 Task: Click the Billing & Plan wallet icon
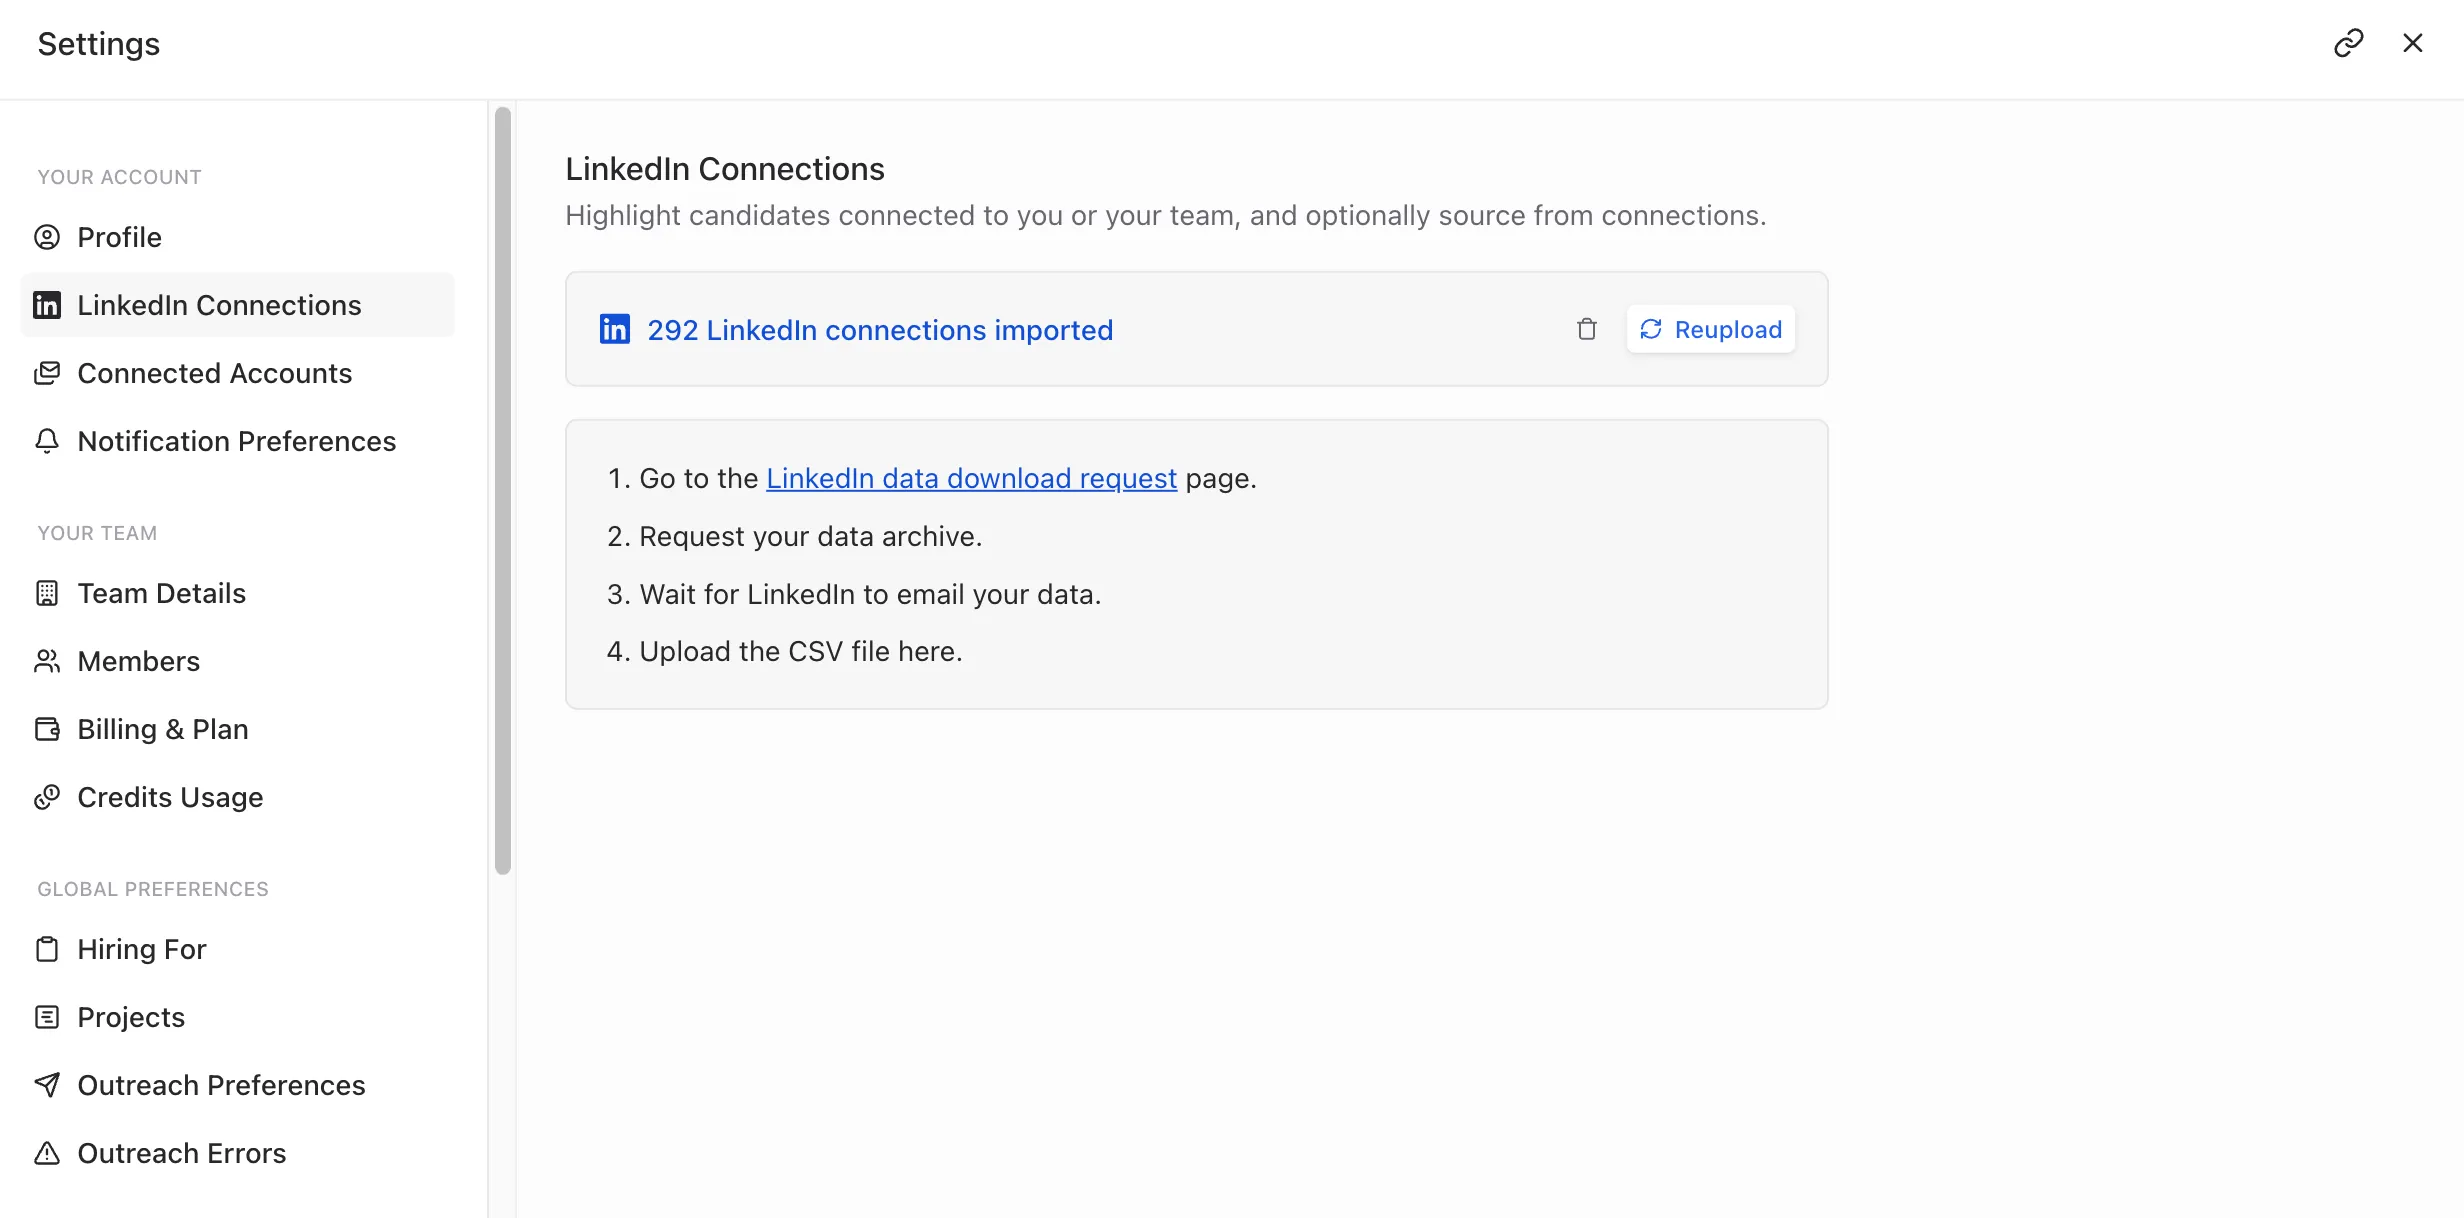(47, 729)
